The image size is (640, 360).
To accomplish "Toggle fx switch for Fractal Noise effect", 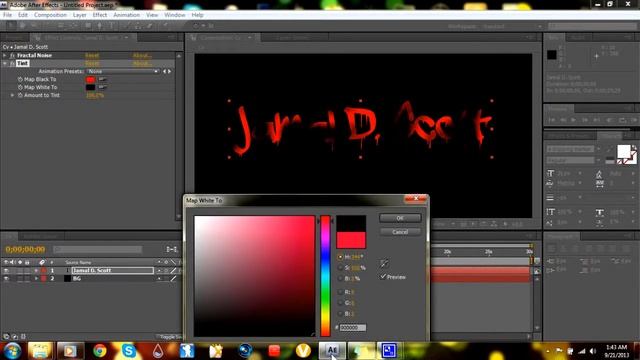I will 12,55.
